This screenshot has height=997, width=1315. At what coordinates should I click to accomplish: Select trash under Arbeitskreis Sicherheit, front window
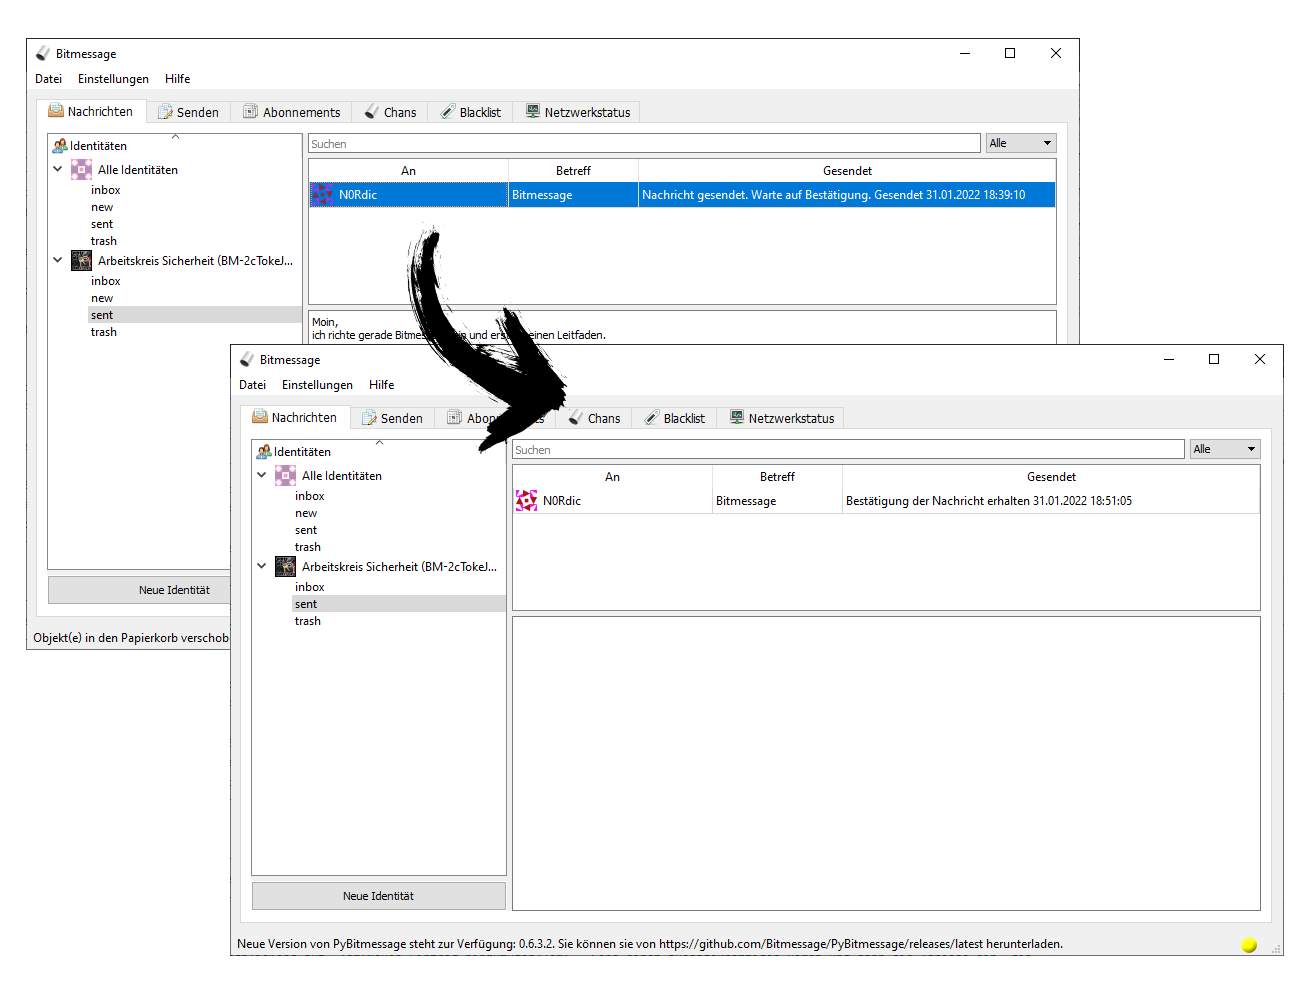click(308, 621)
